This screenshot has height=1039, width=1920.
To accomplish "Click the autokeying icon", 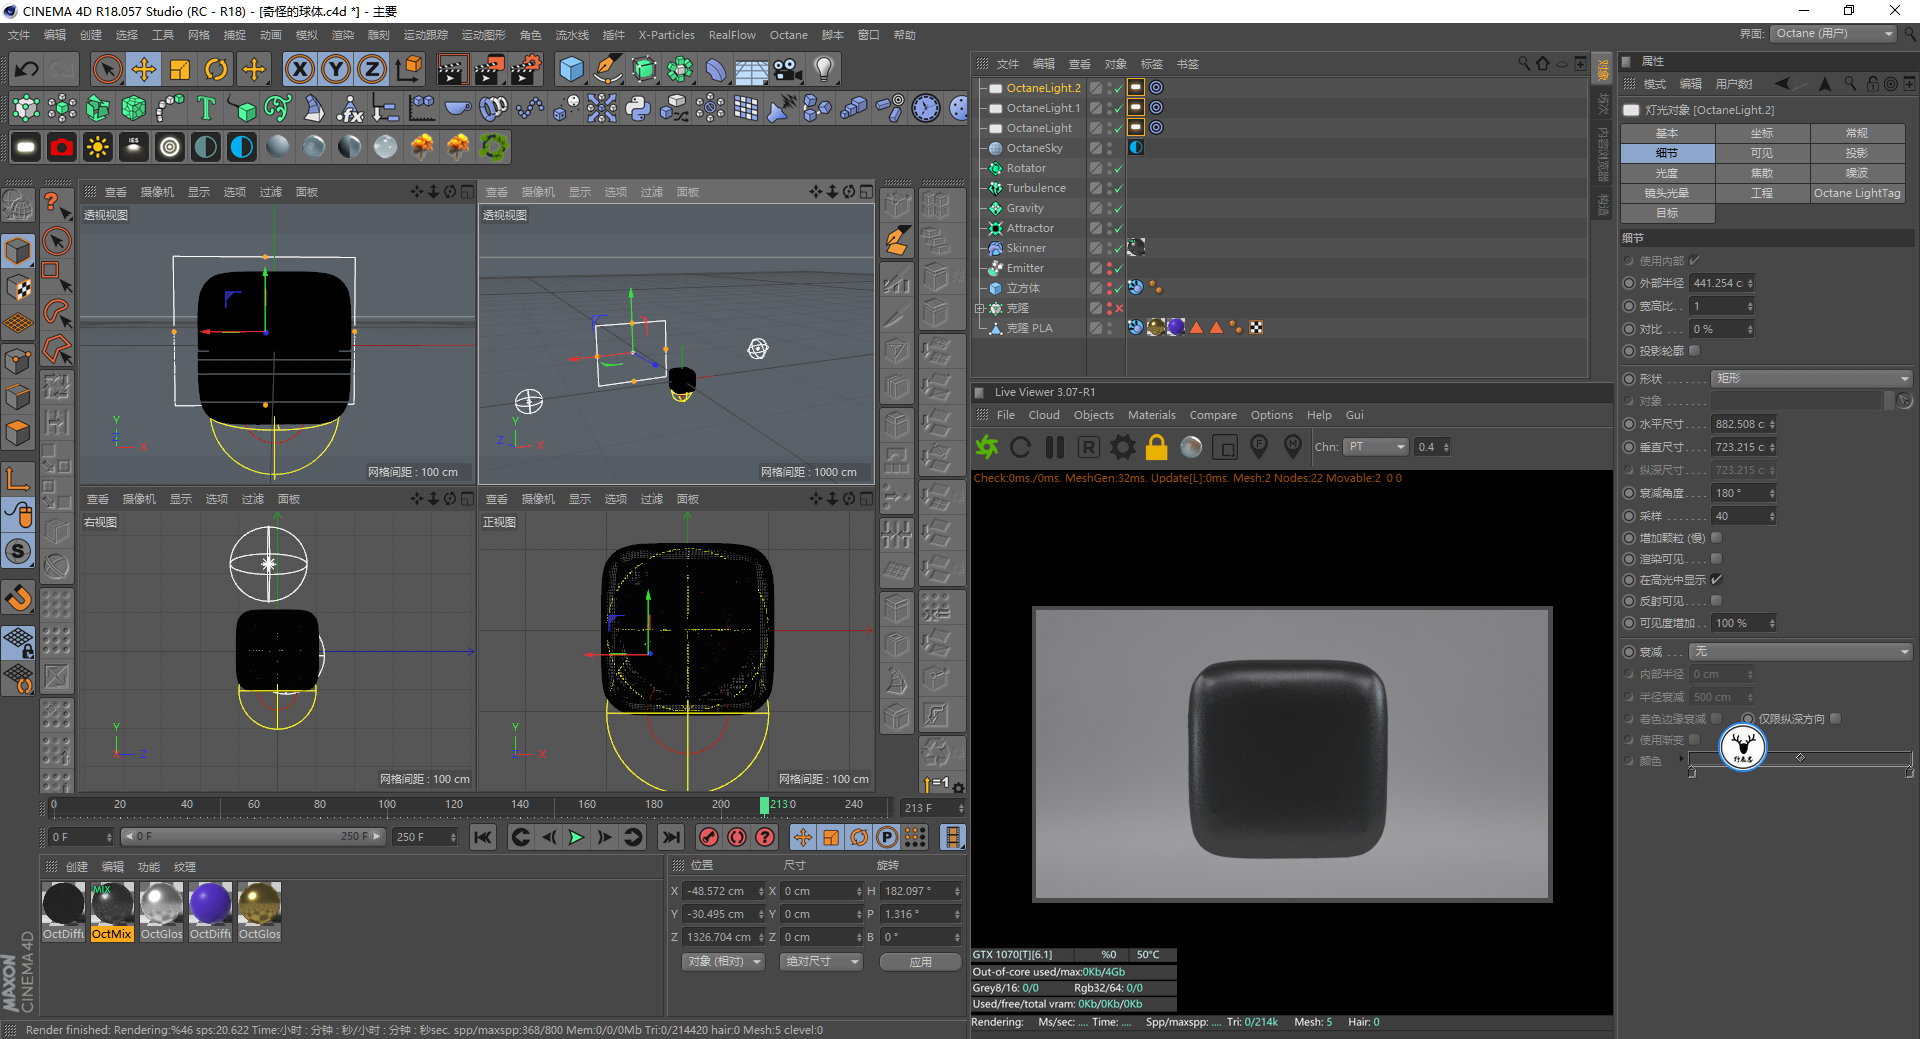I will pos(737,837).
